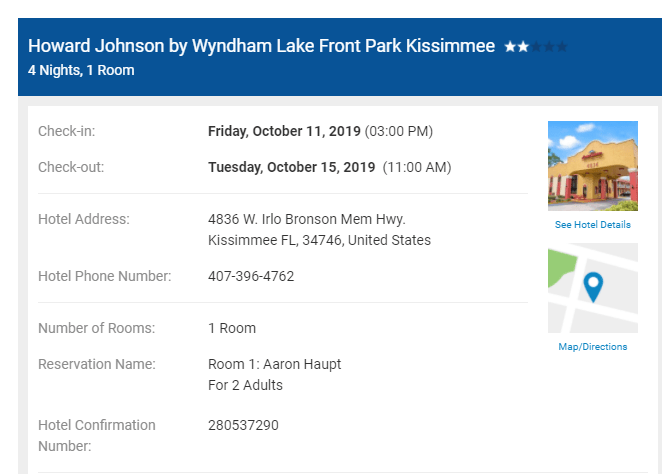Click the hotel confirmation number 280537290

[243, 425]
